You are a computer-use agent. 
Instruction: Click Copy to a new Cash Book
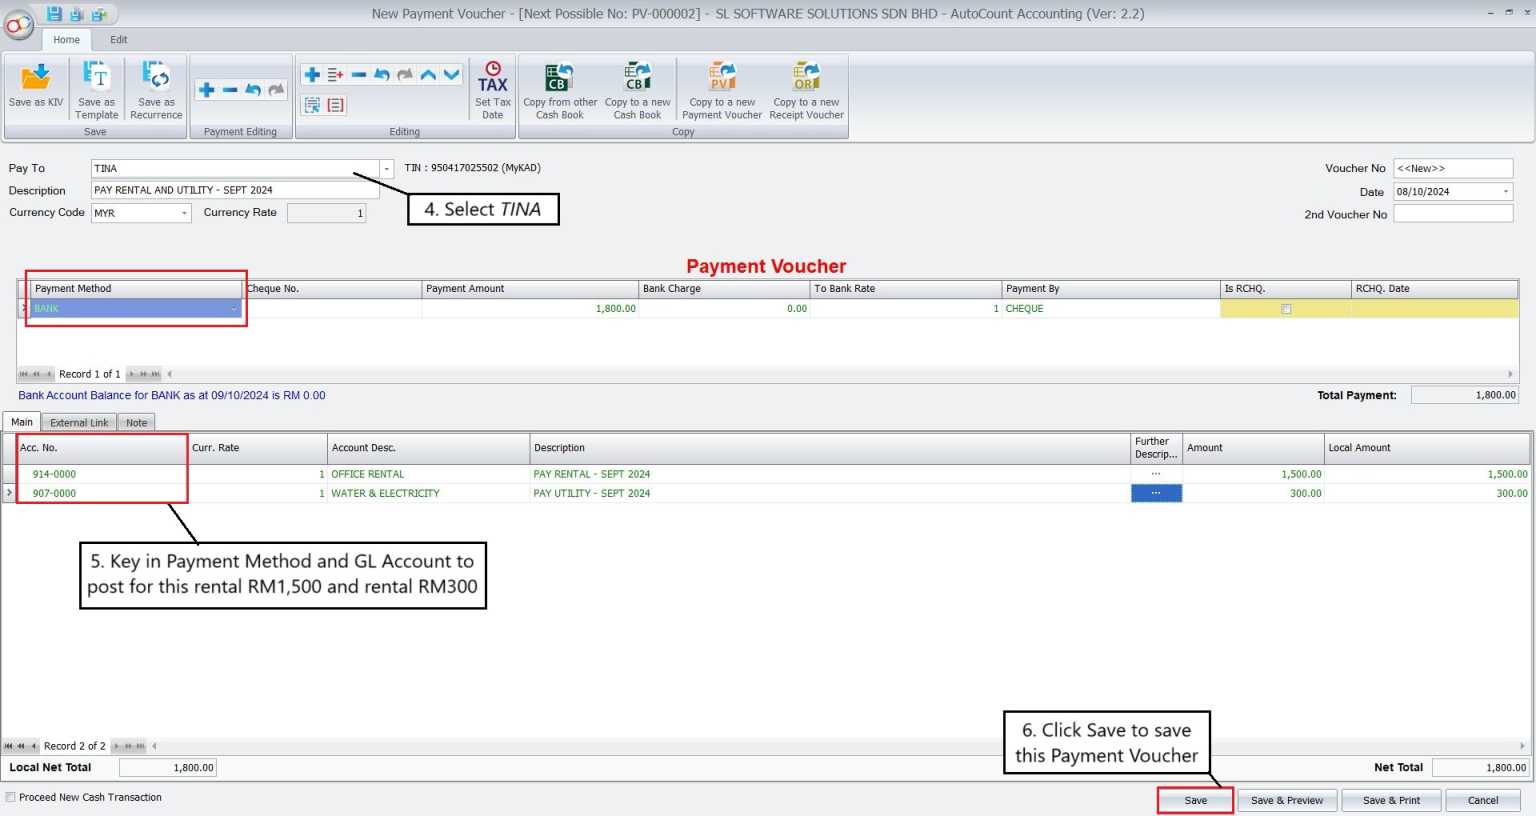637,91
